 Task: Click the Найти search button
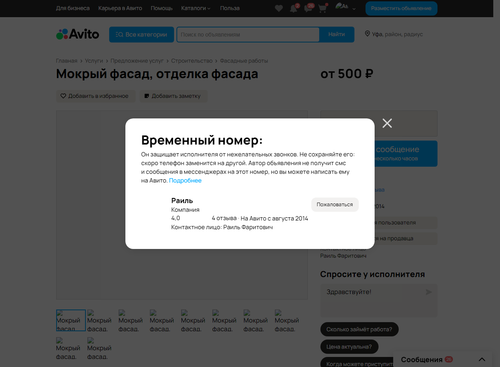(x=337, y=35)
